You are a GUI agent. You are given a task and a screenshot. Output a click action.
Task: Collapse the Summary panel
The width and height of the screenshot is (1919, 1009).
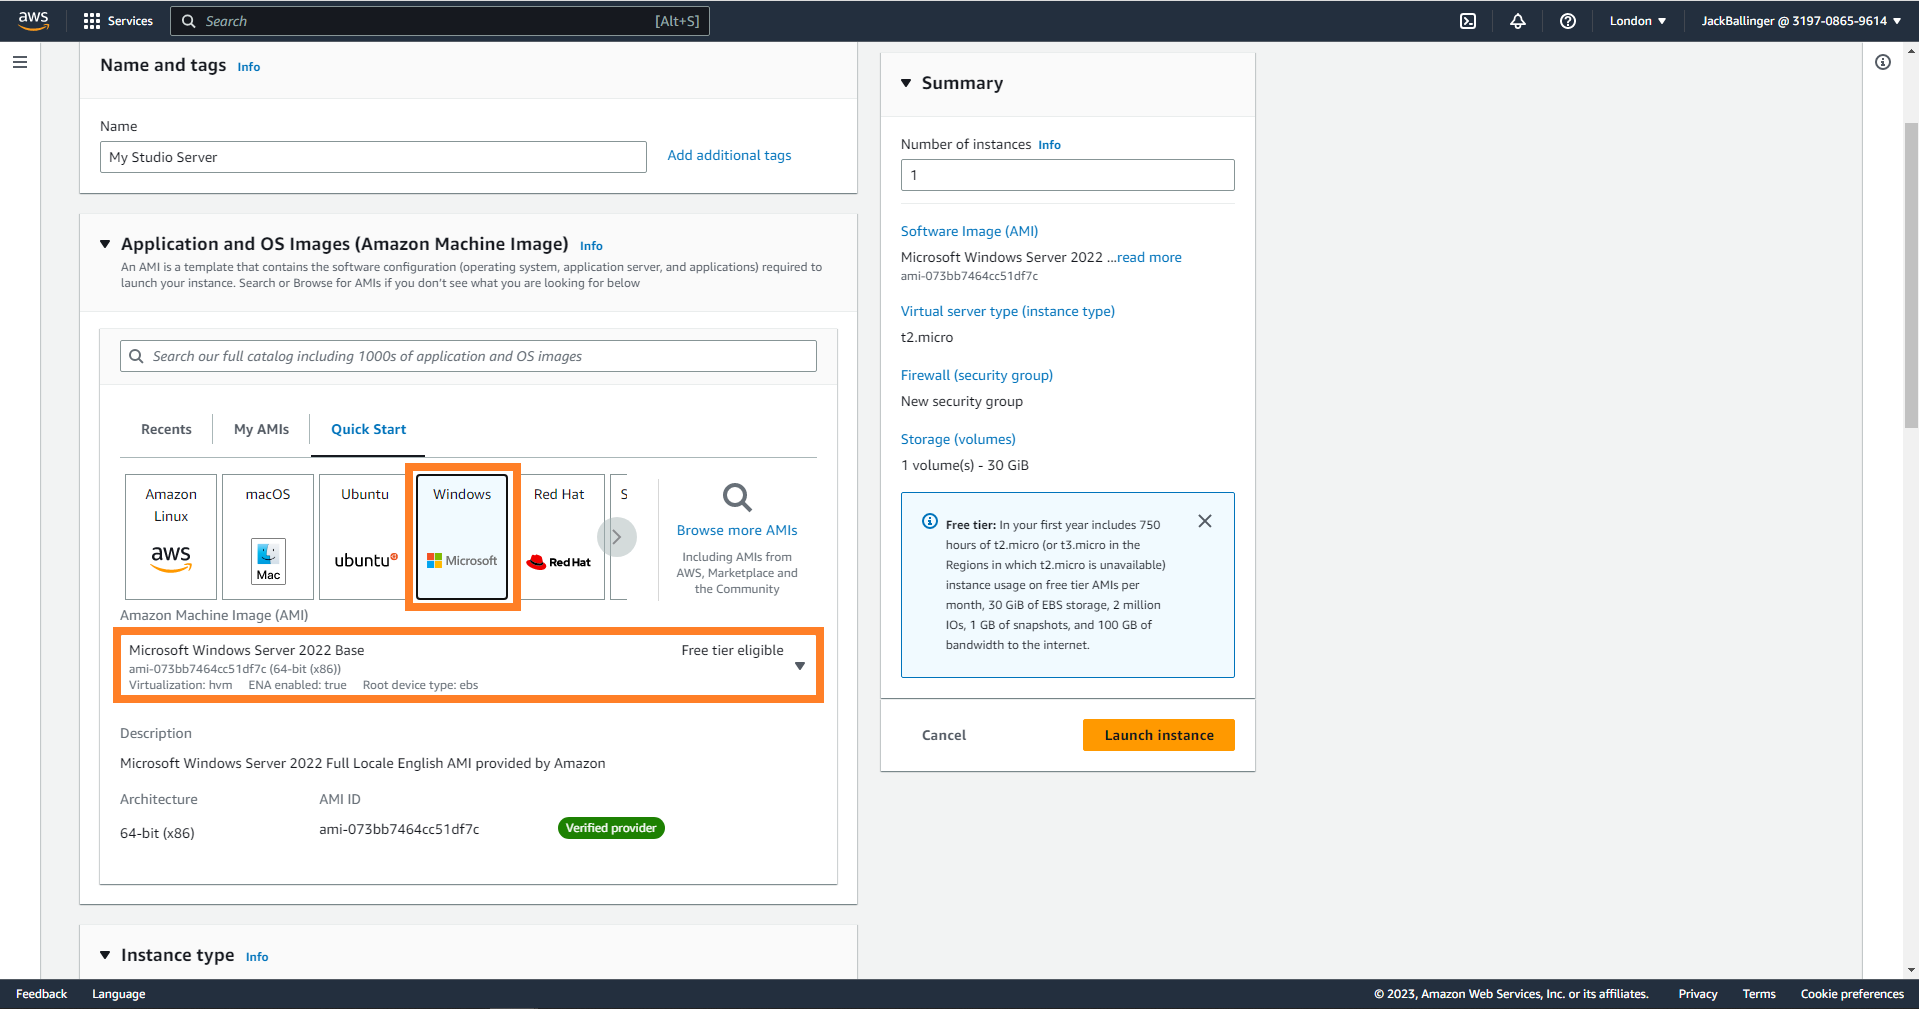(906, 83)
